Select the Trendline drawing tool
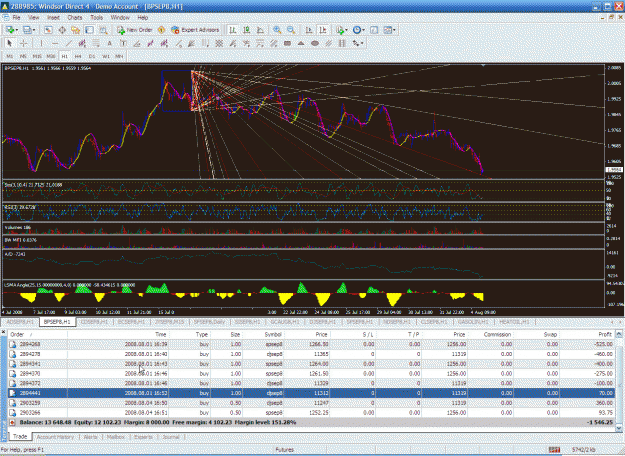This screenshot has width=625, height=456. (69, 43)
